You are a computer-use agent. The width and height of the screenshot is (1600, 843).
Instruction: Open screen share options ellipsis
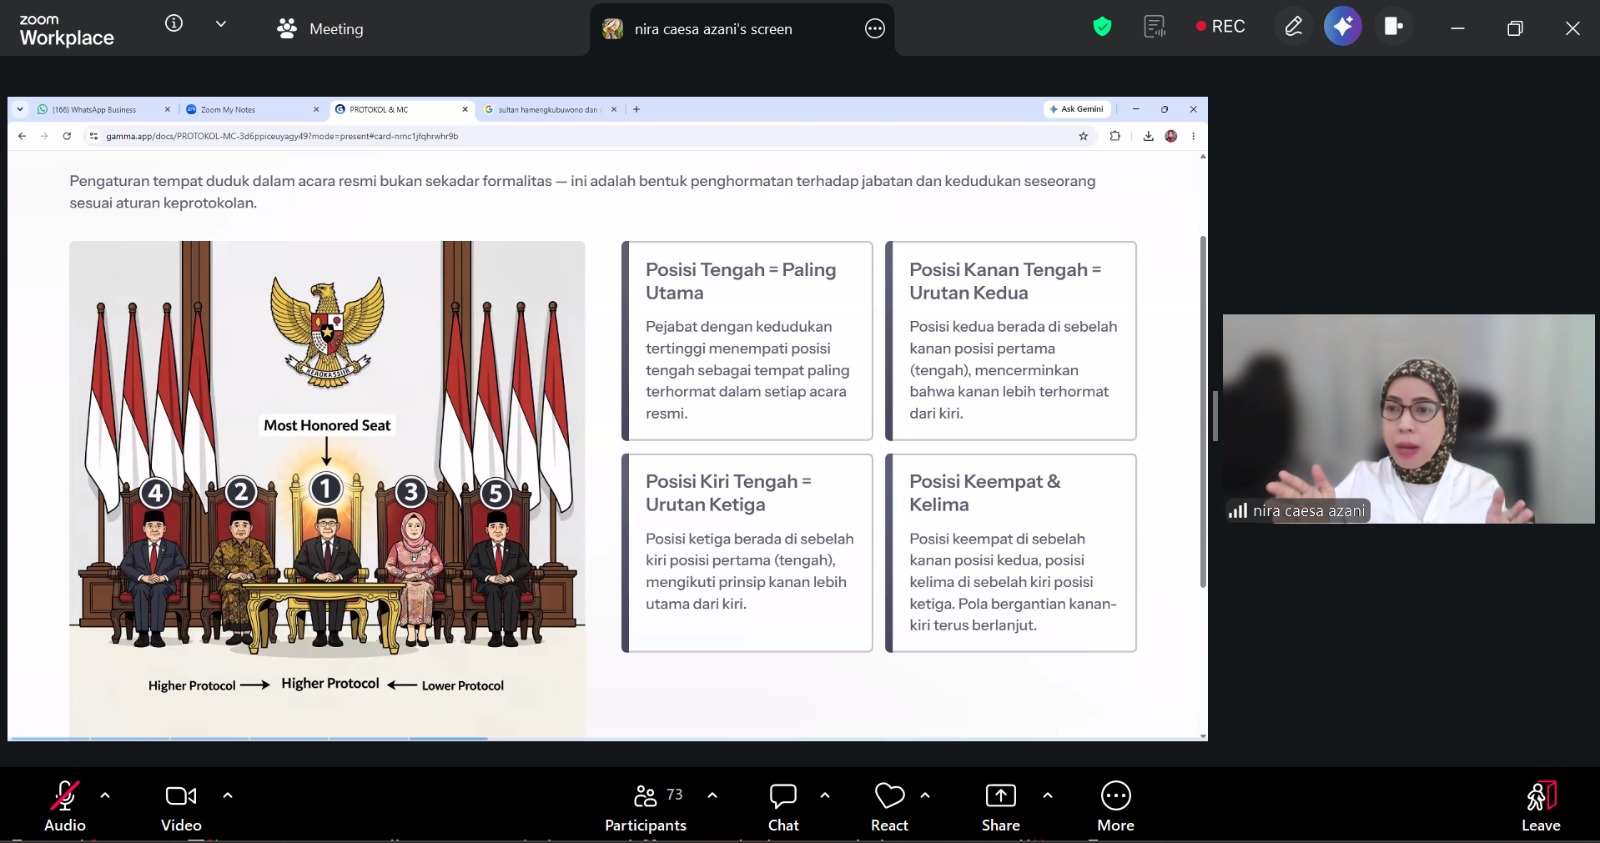pyautogui.click(x=875, y=29)
